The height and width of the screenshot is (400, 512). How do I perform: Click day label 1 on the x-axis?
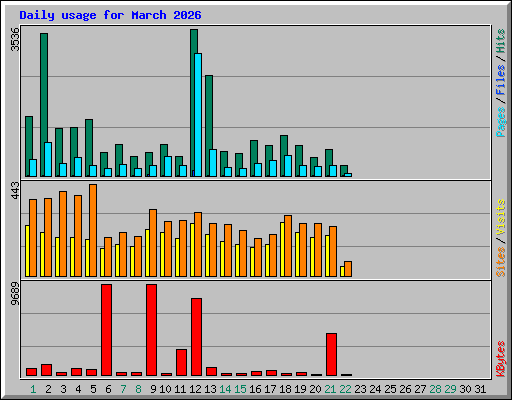(x=33, y=389)
